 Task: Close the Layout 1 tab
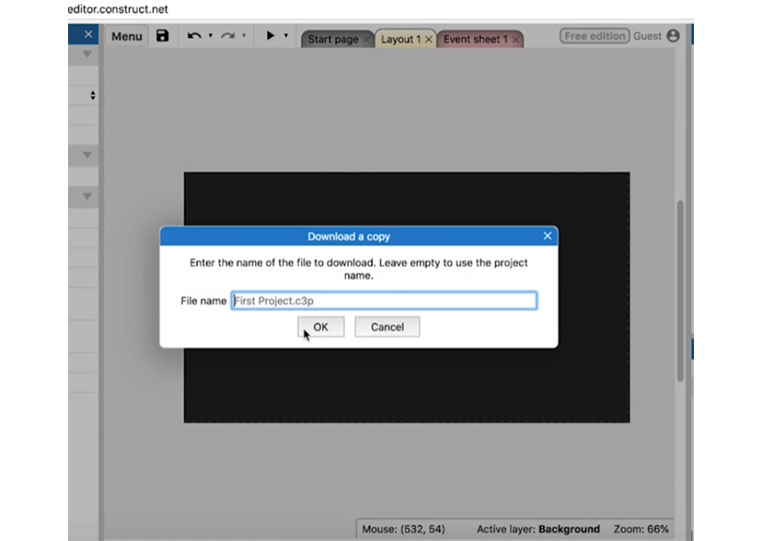[428, 39]
